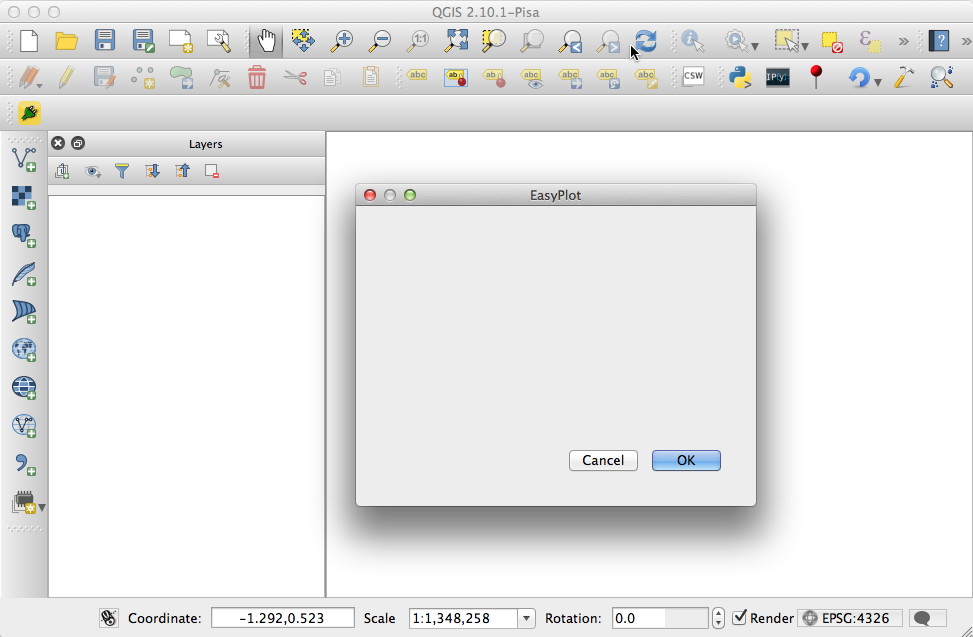Click the Coordinate input field
Image resolution: width=973 pixels, height=637 pixels.
click(282, 618)
